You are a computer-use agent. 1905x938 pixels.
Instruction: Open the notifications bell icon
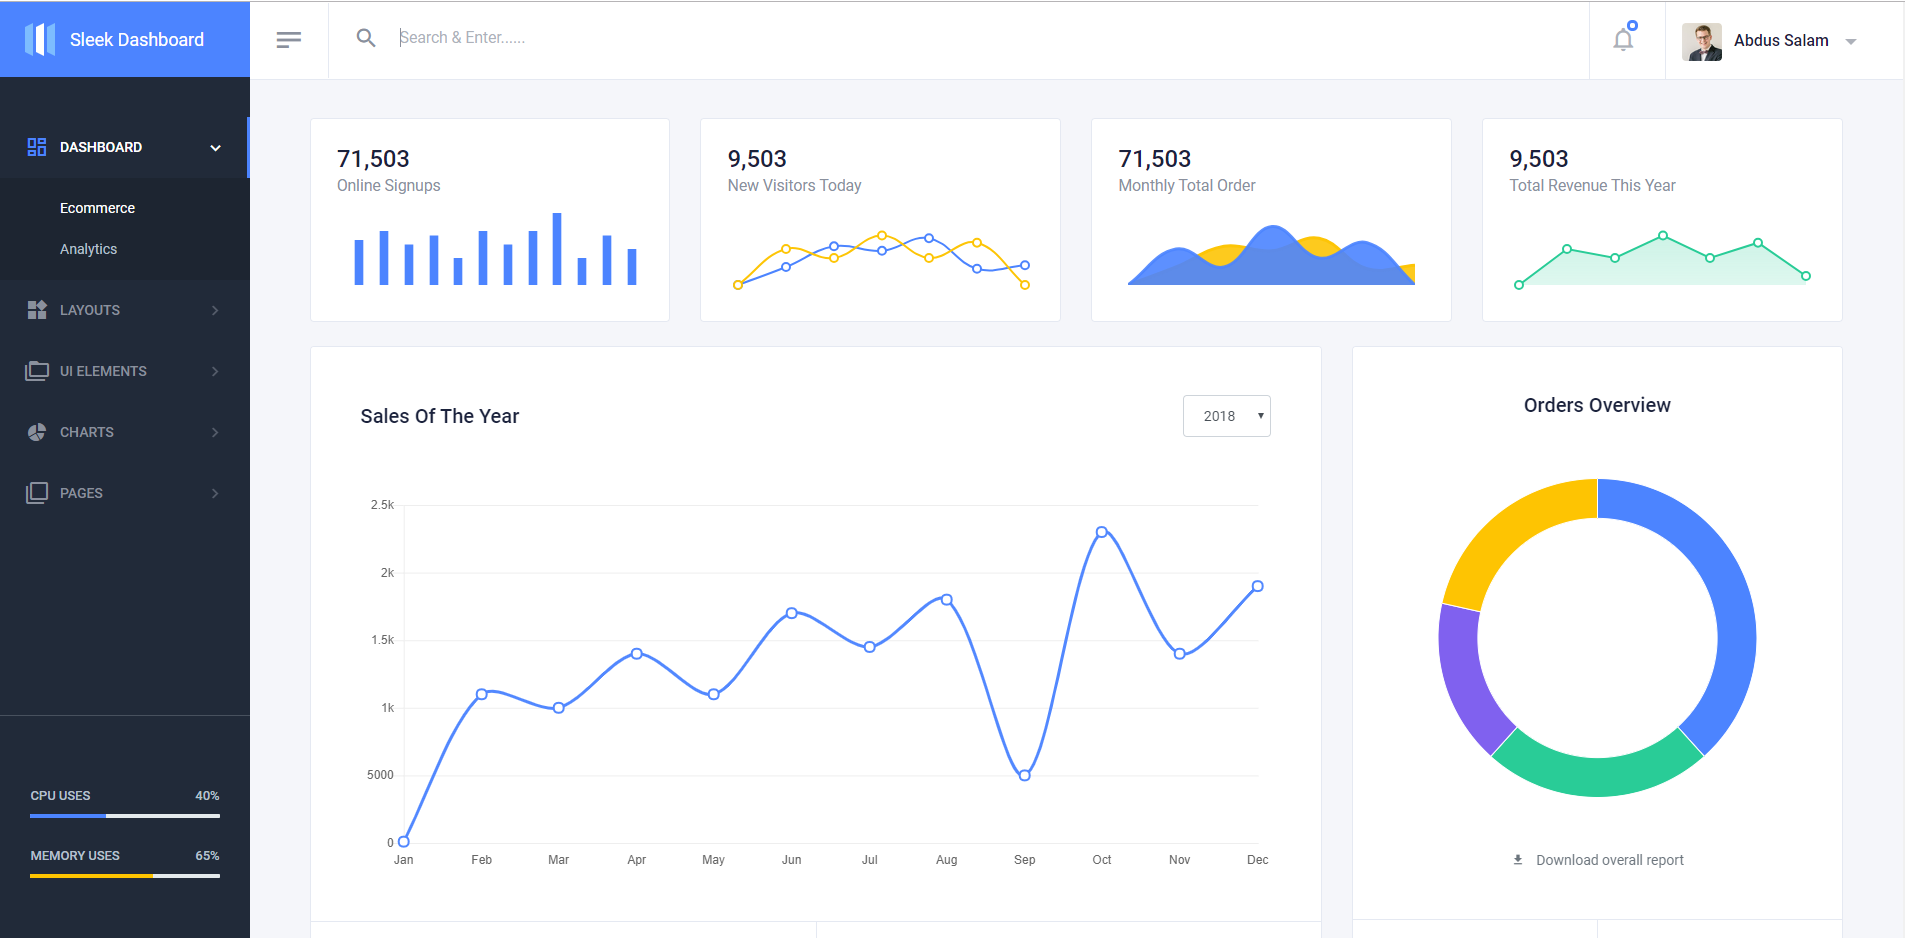click(x=1623, y=40)
